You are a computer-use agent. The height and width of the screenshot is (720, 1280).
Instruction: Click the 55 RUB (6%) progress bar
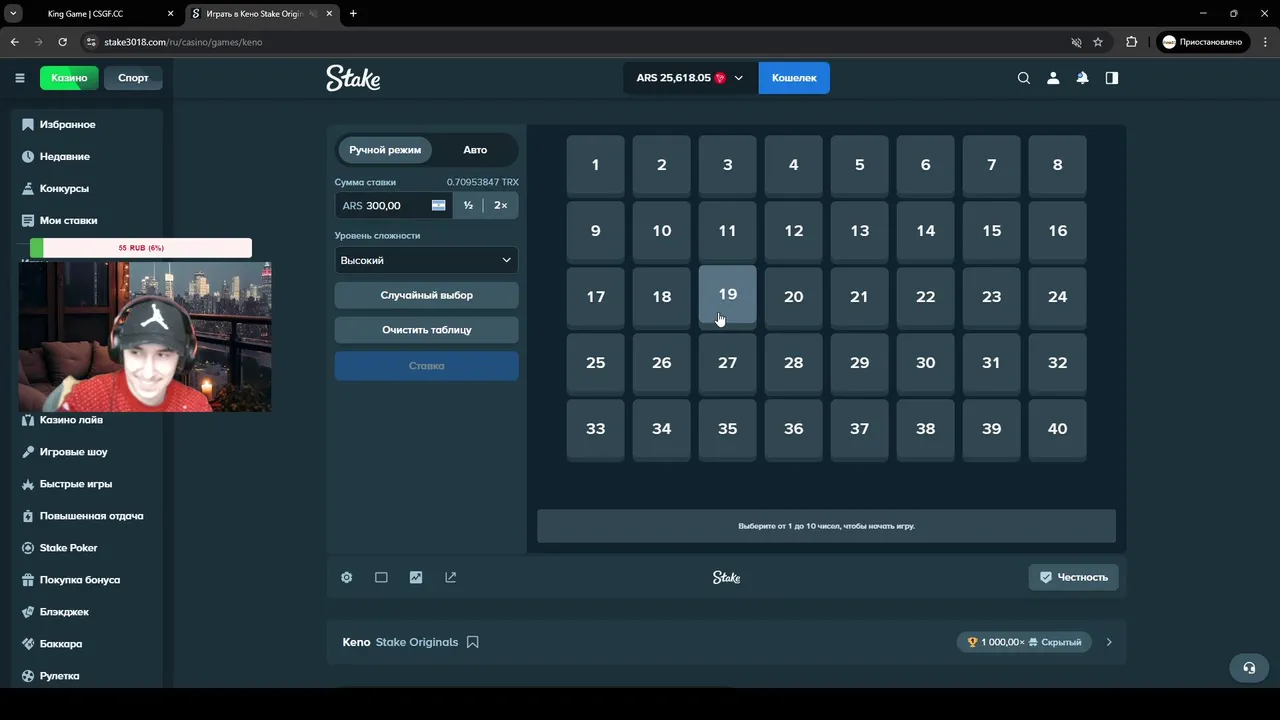click(141, 248)
